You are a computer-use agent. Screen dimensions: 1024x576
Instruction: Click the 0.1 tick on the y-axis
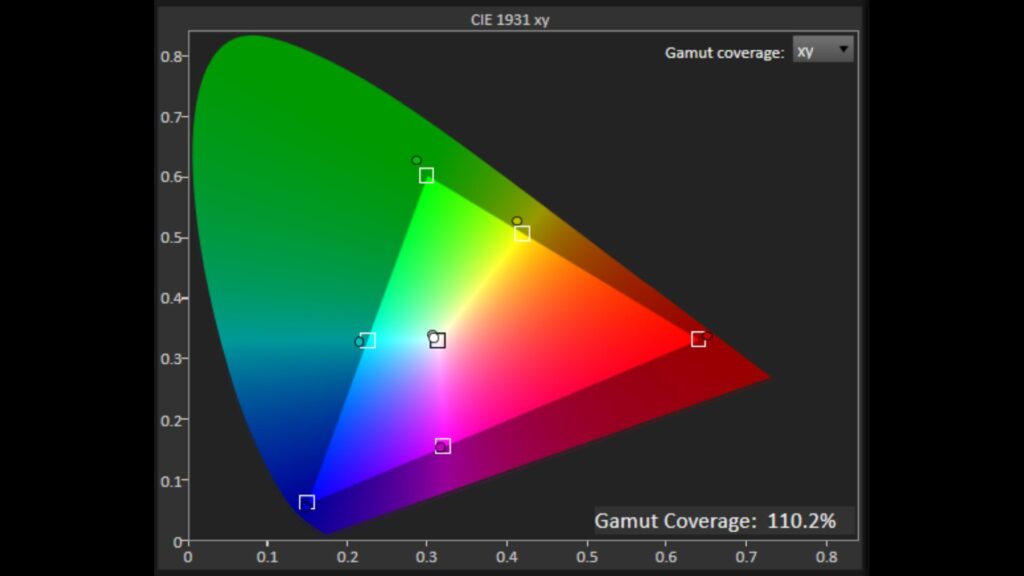170,480
